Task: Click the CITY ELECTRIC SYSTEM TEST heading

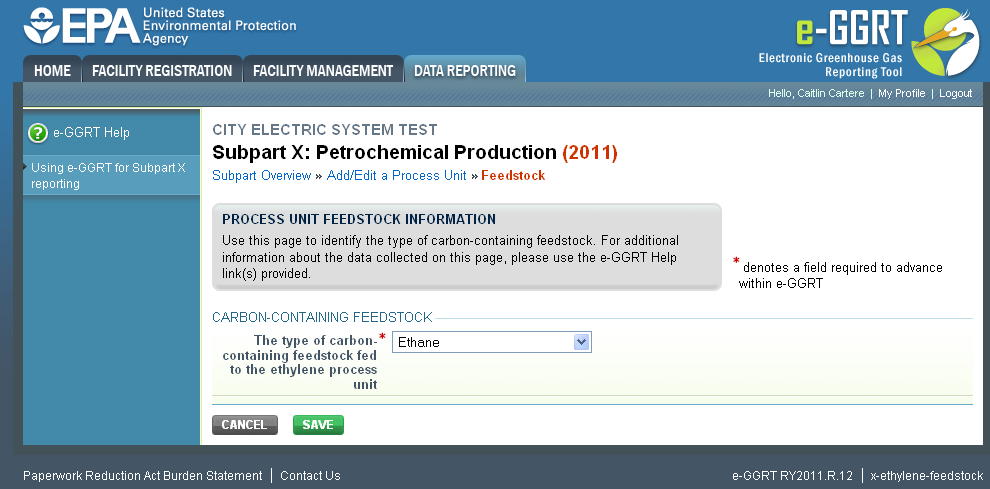Action: point(325,130)
